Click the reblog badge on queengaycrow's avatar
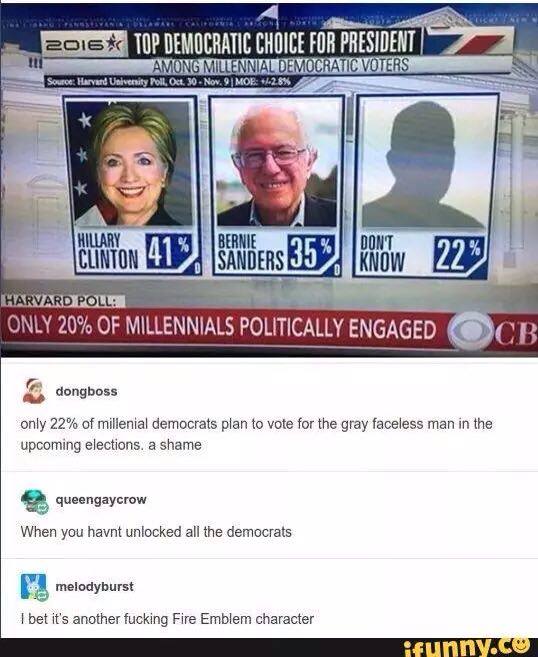This screenshot has height=657, width=538. tap(42, 508)
